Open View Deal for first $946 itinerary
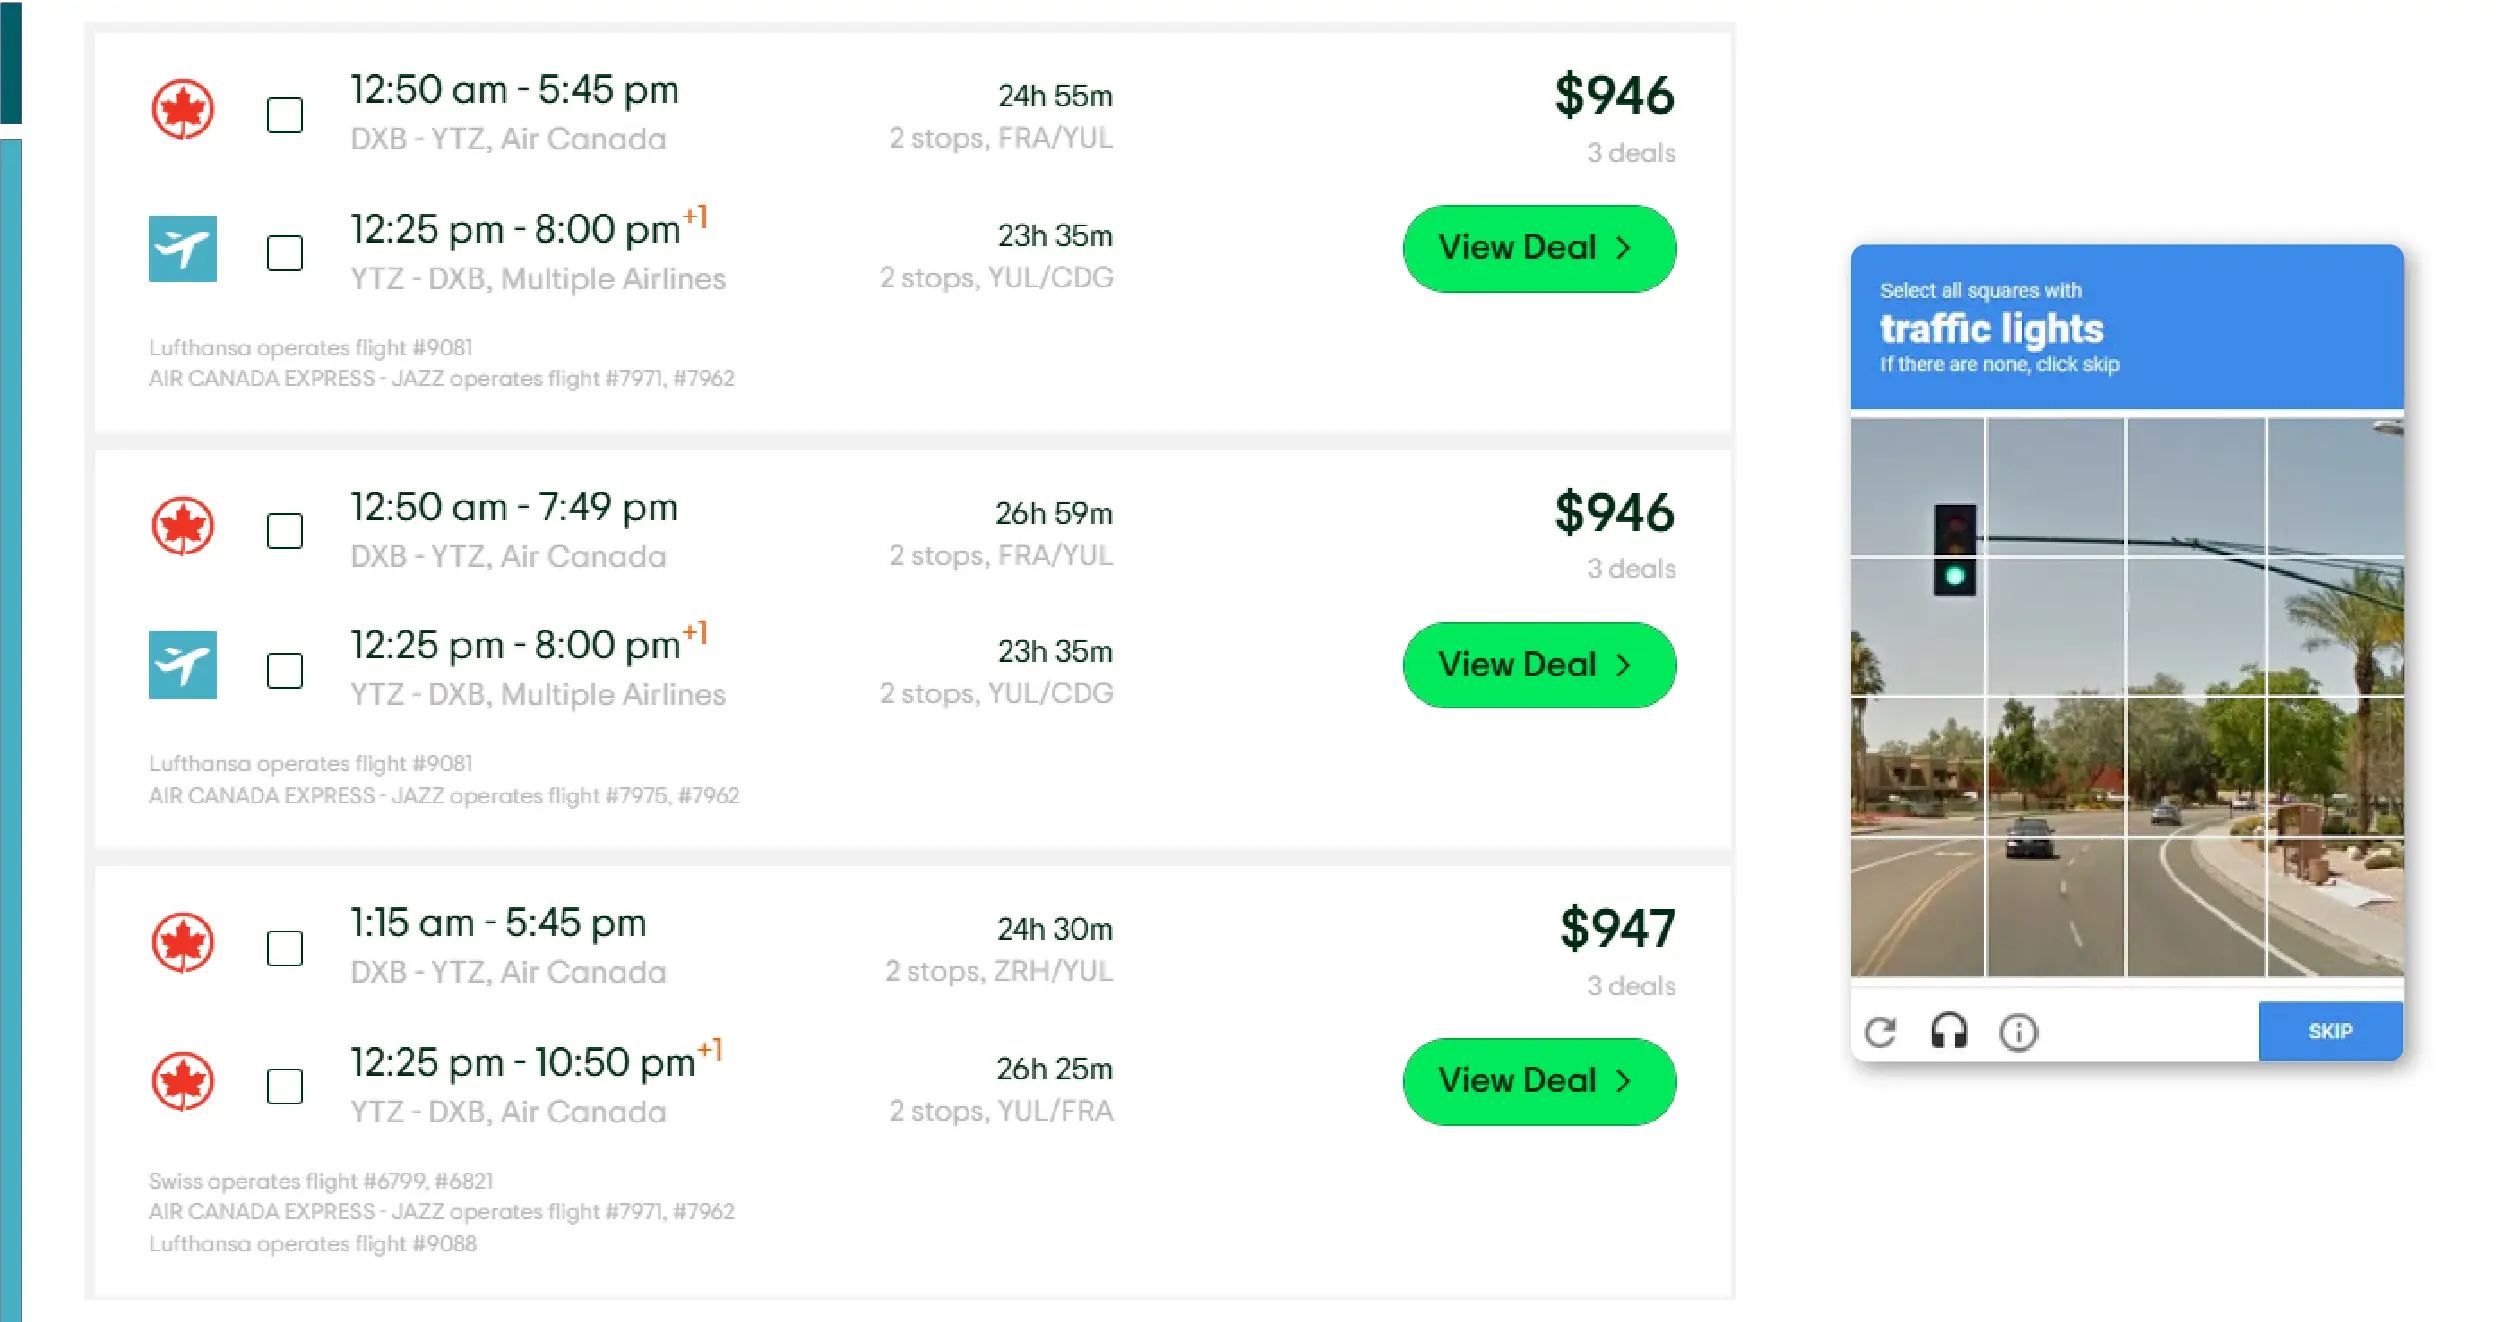Viewport: 2507px width, 1322px height. (1538, 249)
